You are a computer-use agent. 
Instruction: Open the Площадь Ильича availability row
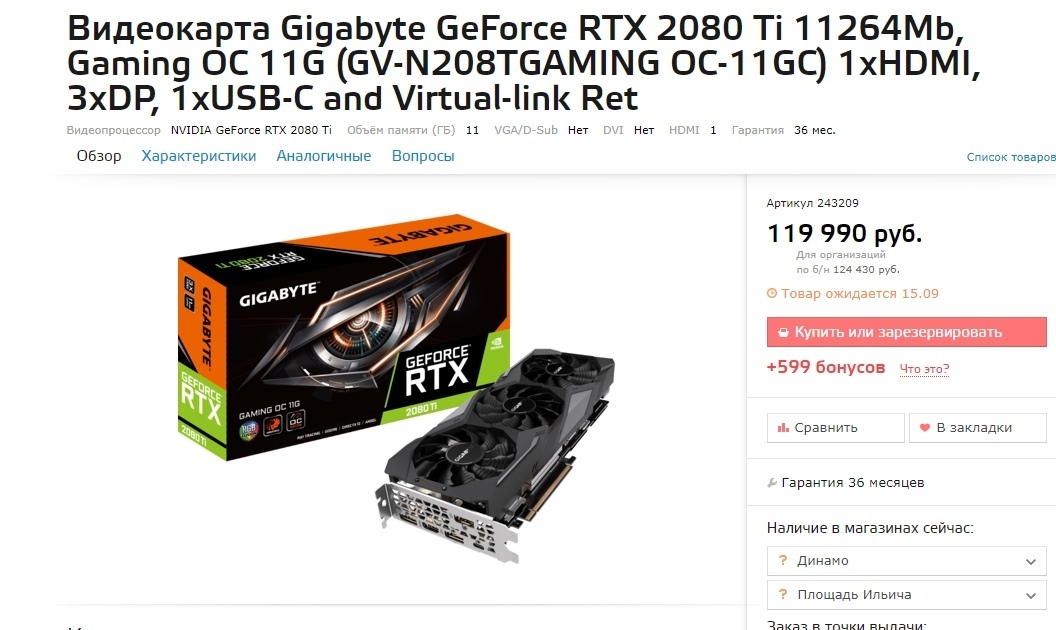[x=906, y=595]
